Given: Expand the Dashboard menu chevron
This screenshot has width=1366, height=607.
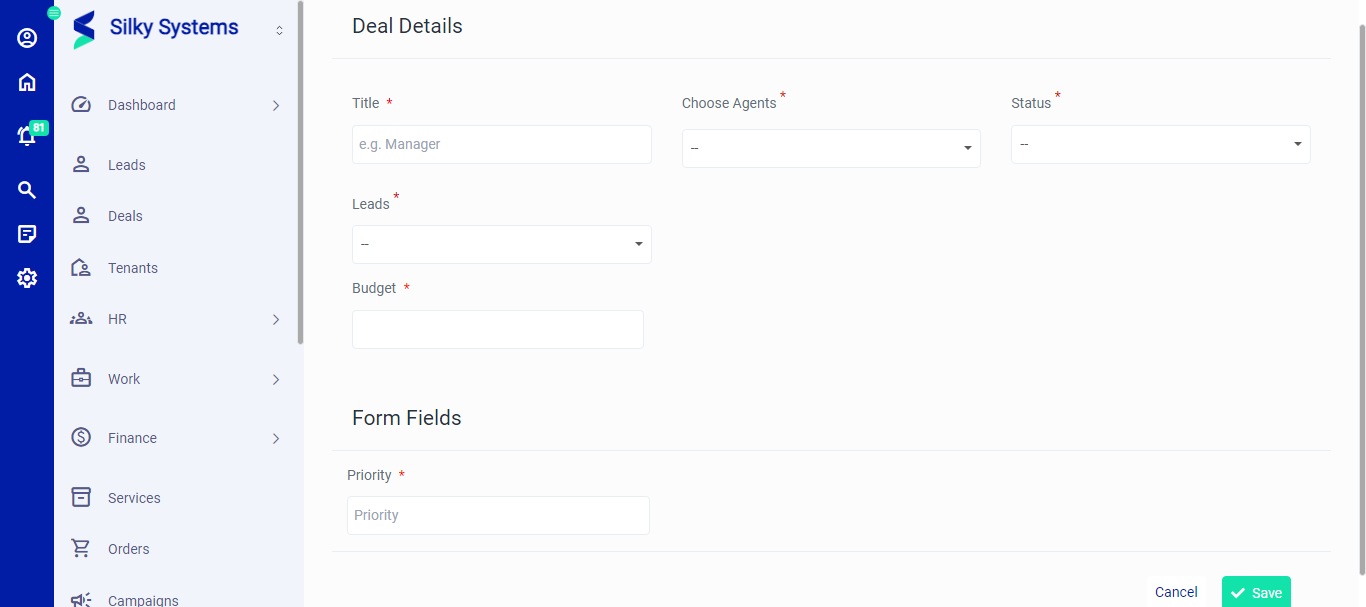Looking at the screenshot, I should click(276, 105).
